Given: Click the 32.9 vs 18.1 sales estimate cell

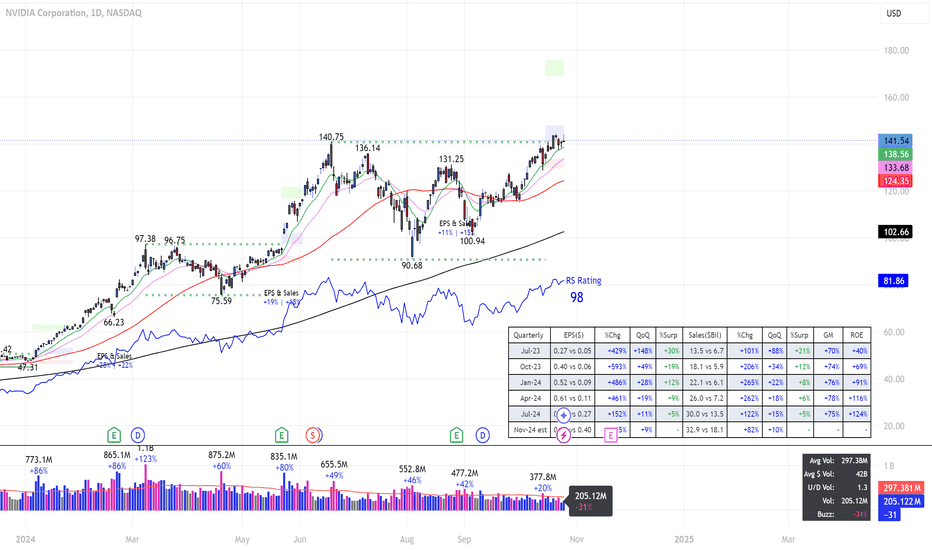Looking at the screenshot, I should 706,429.
